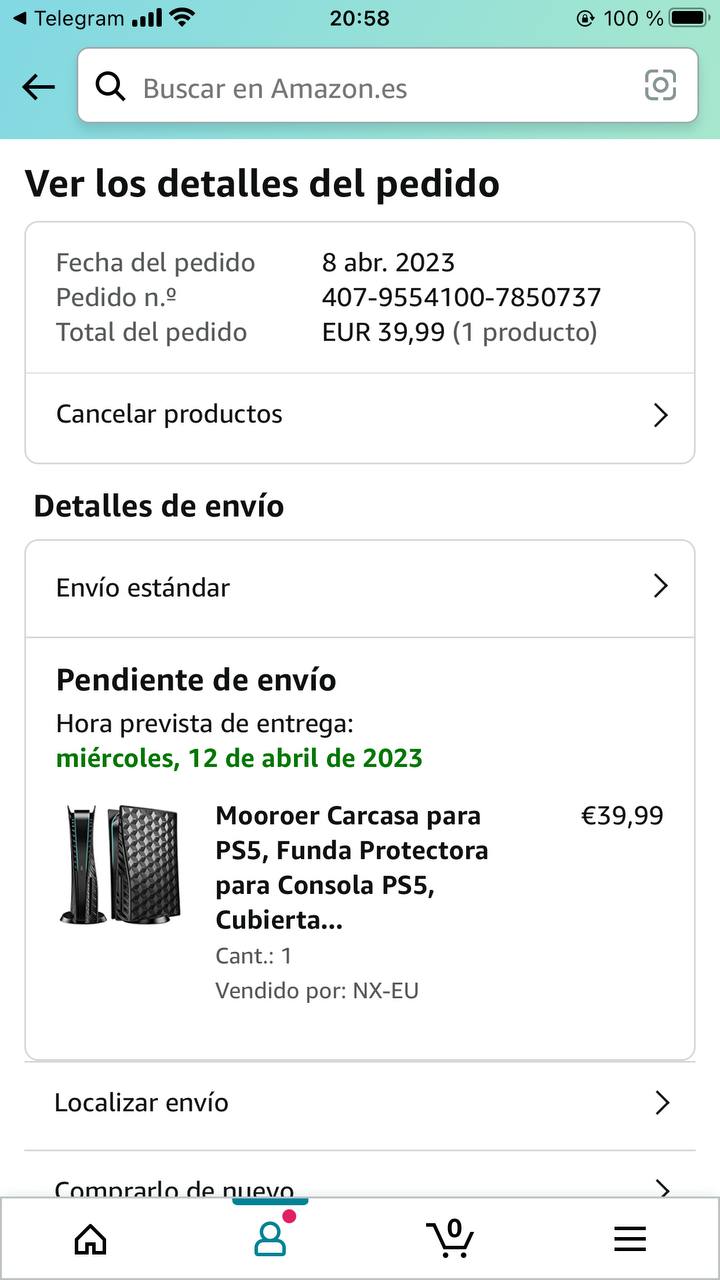
Task: Return to Telegram via status bar
Action: click(68, 18)
